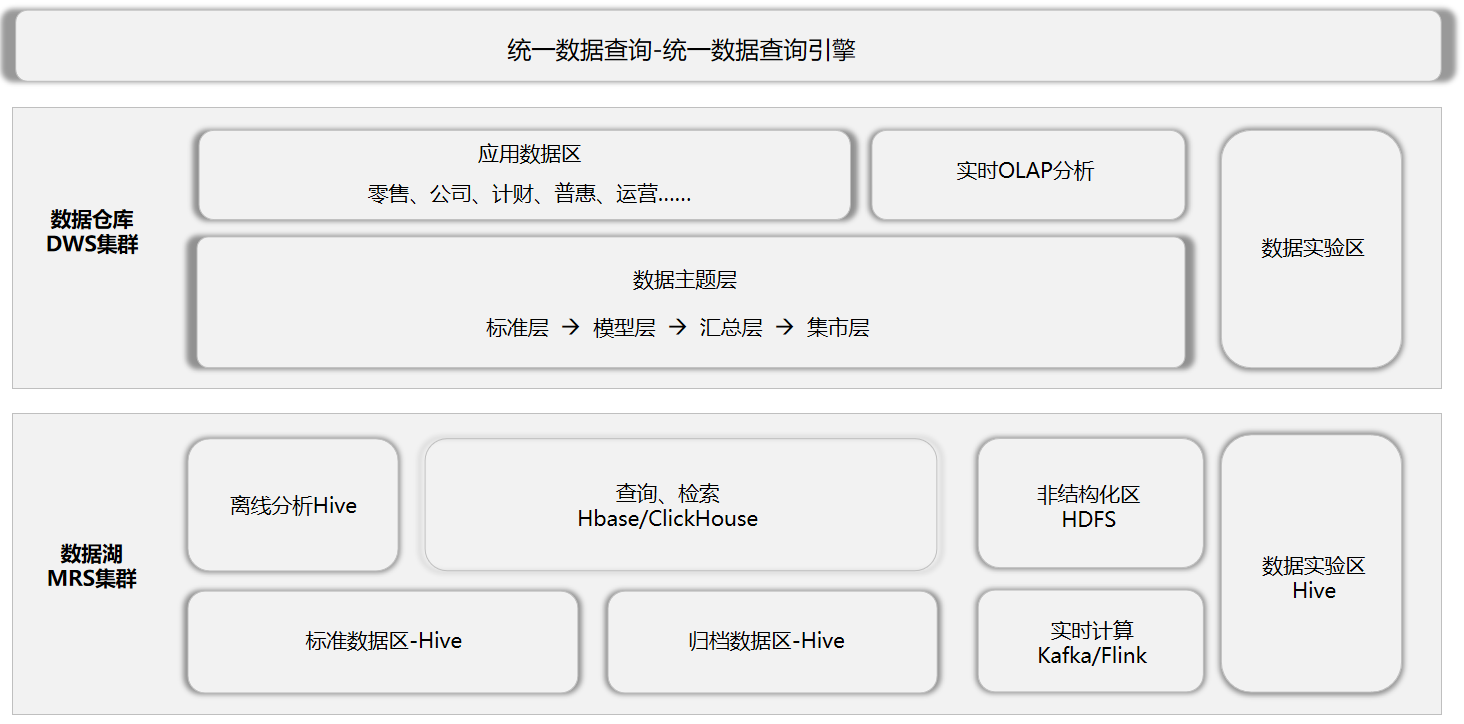Select the 离线分析Hive module
1464x724 pixels.
click(292, 504)
